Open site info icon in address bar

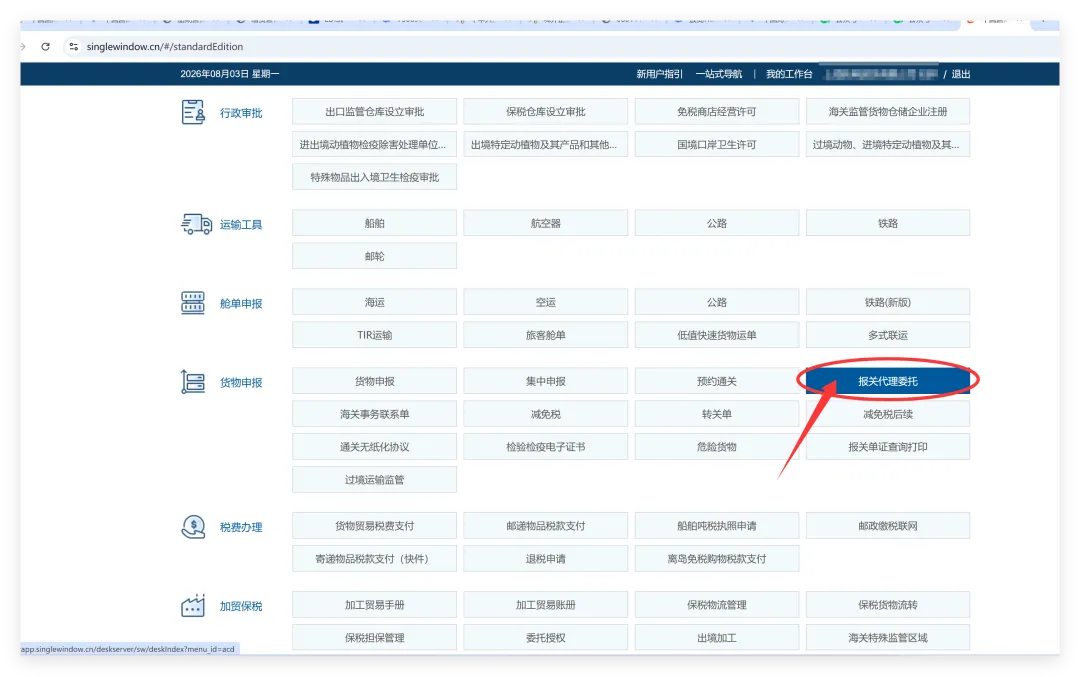(74, 47)
